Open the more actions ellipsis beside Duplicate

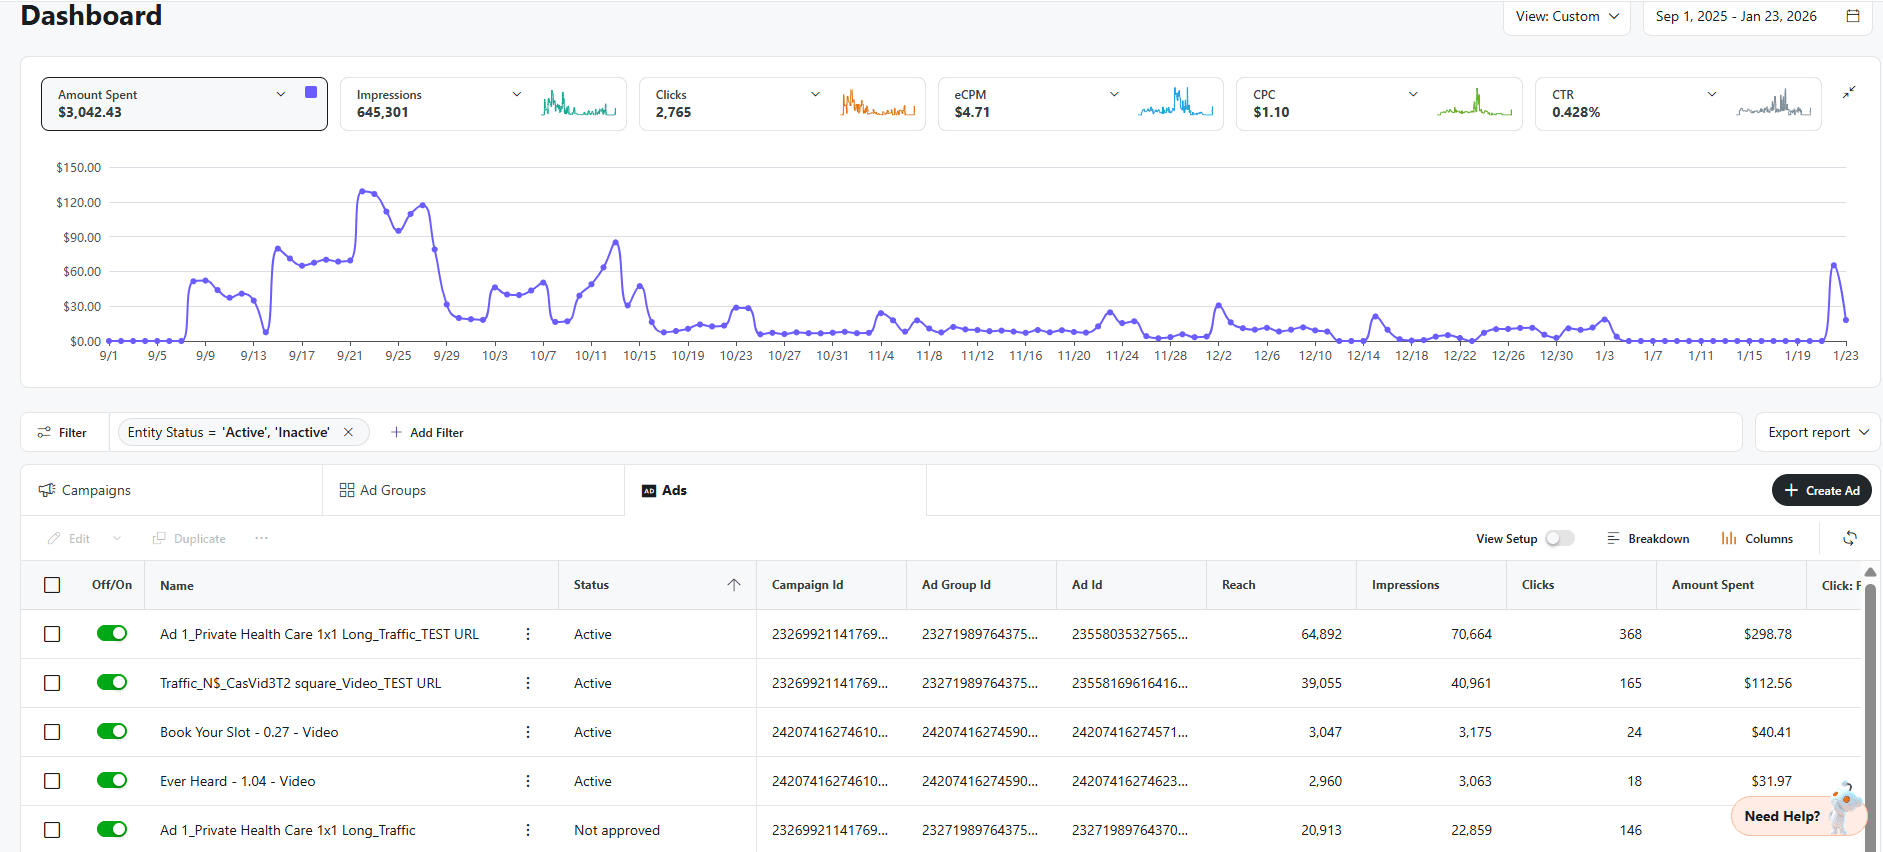[x=261, y=538]
